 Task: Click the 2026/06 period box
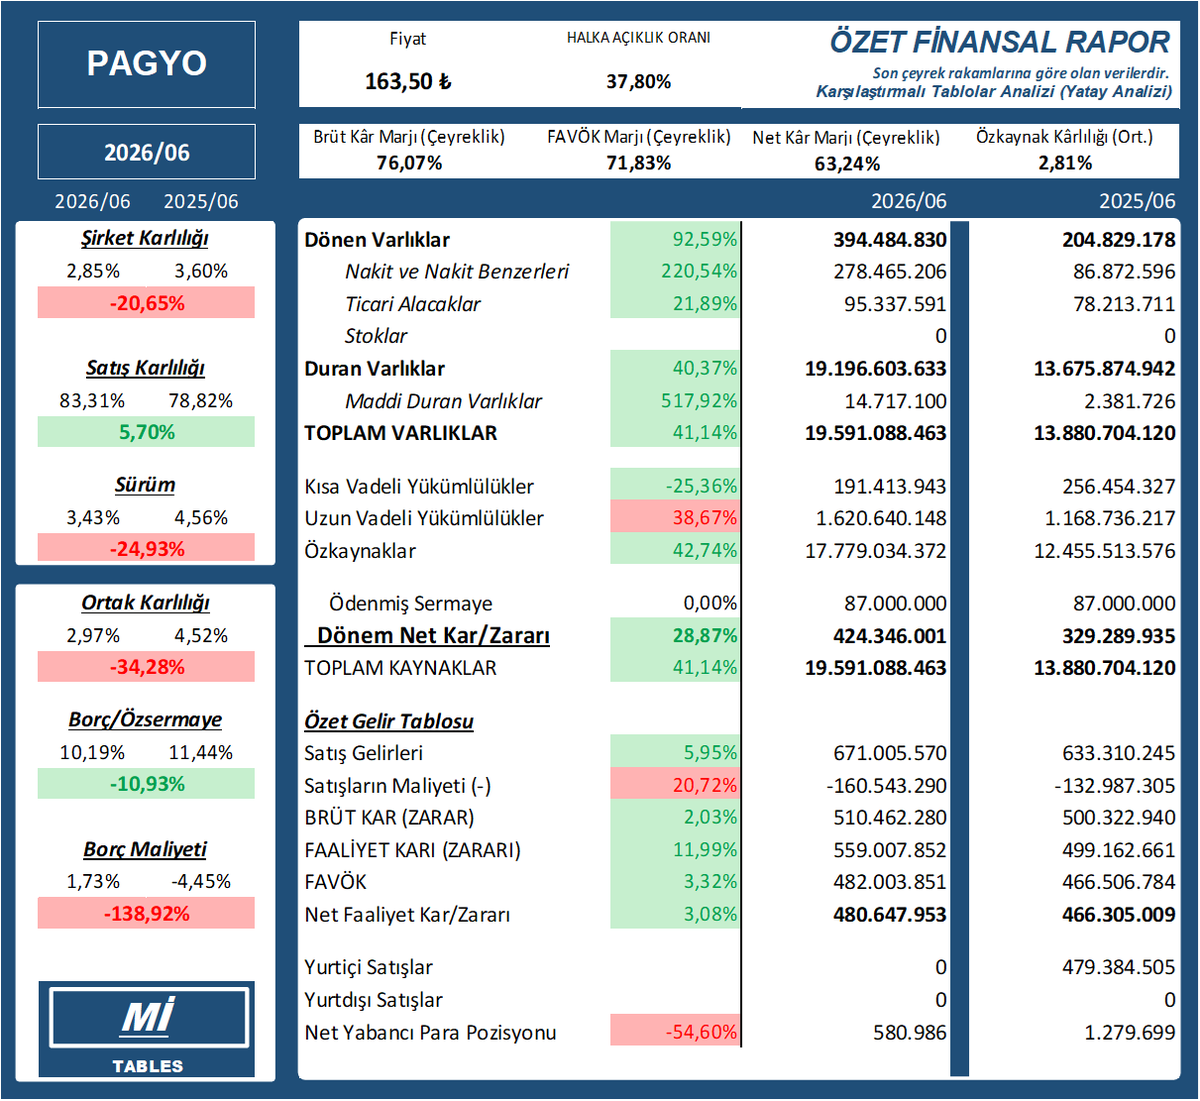[x=147, y=152]
